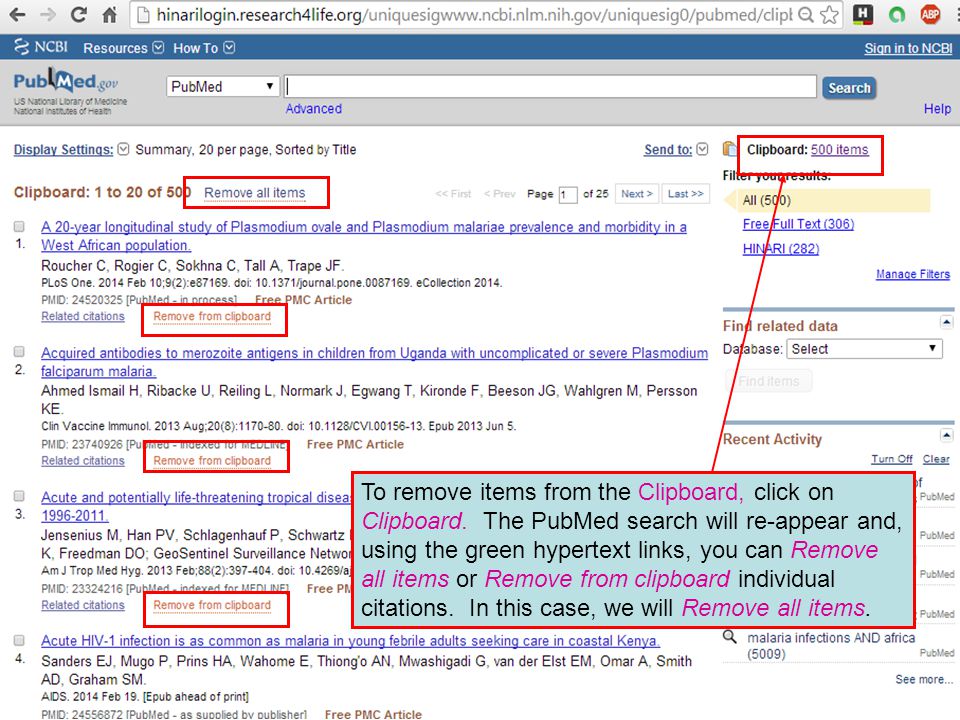Open the Acute HIV-1 infection article

pyautogui.click(x=350, y=640)
